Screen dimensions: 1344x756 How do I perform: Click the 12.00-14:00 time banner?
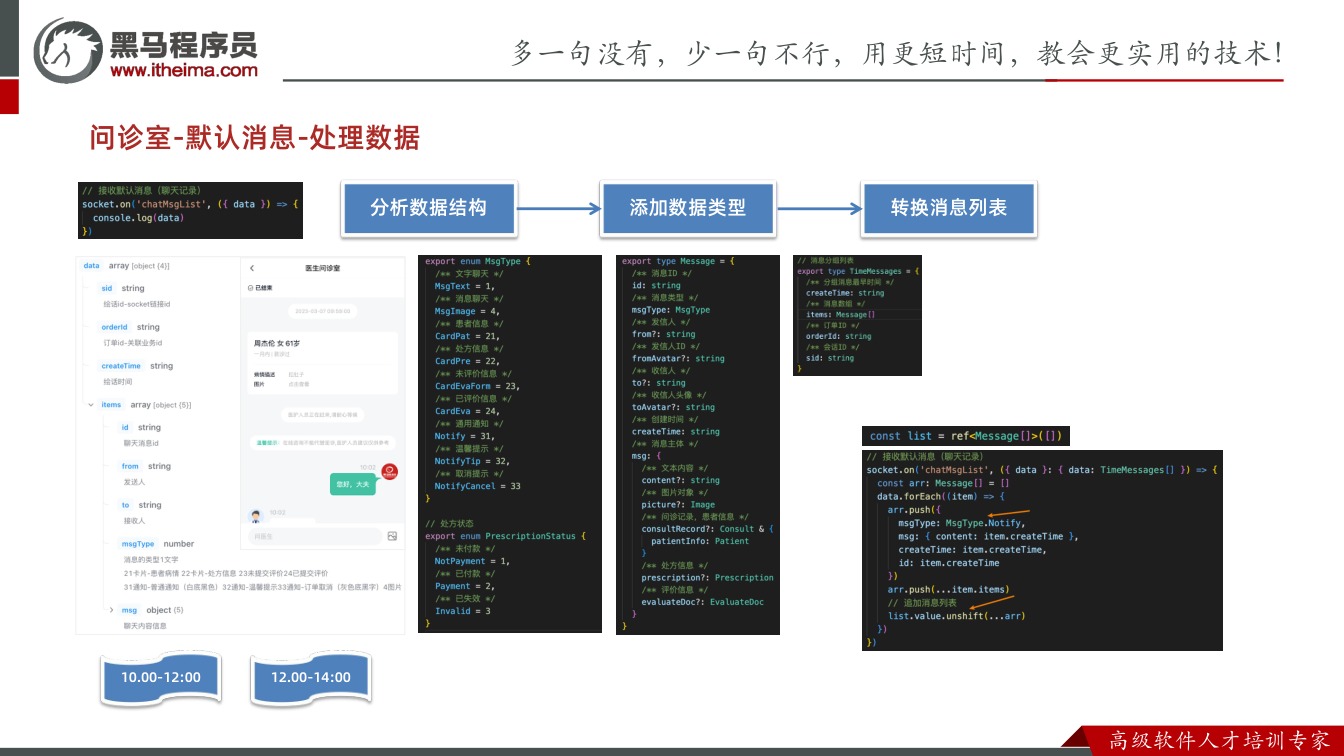(x=311, y=678)
